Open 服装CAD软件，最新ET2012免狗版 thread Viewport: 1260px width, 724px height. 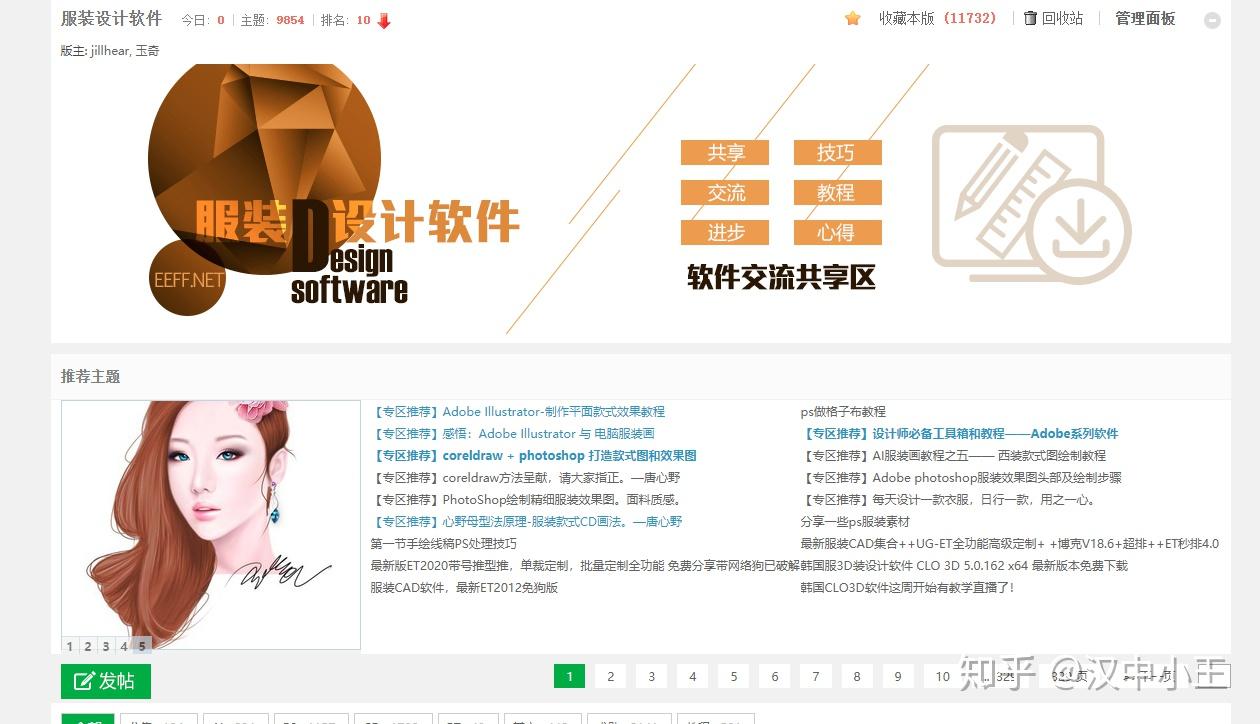pos(464,587)
